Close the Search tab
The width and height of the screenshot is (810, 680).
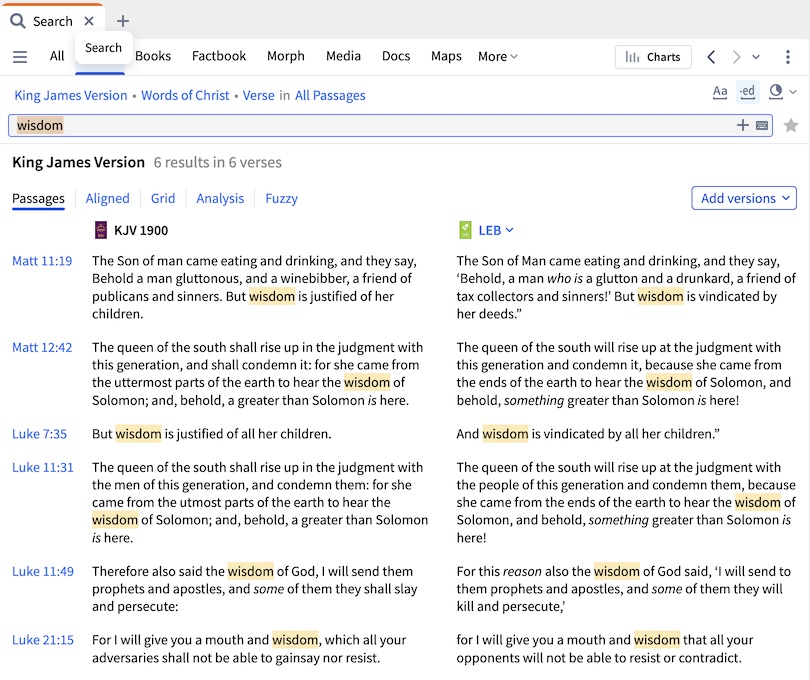[x=89, y=21]
